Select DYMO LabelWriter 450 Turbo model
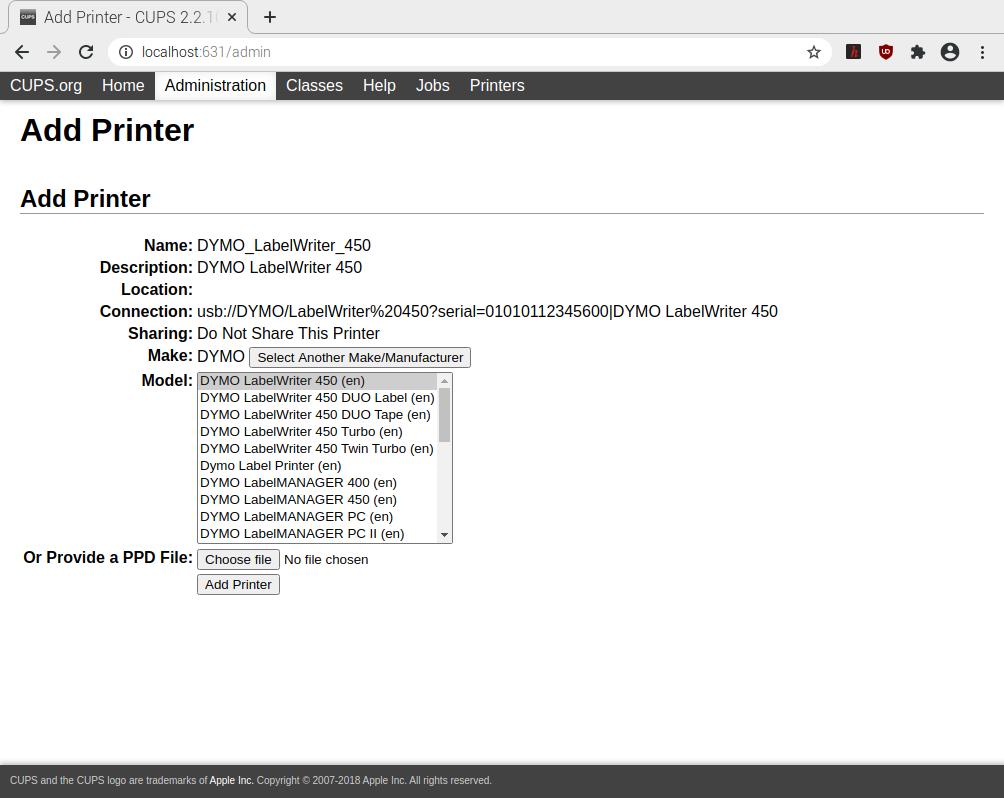The width and height of the screenshot is (1004, 798). pos(301,432)
